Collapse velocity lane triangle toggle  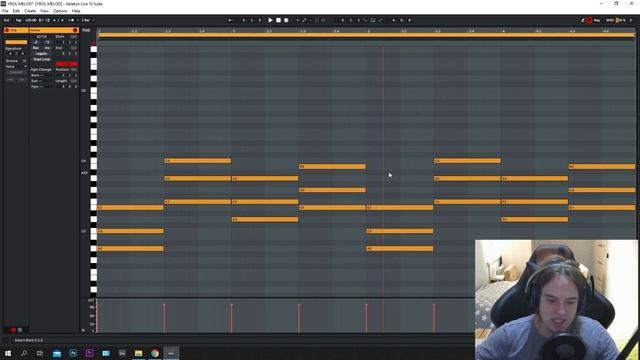[83, 330]
